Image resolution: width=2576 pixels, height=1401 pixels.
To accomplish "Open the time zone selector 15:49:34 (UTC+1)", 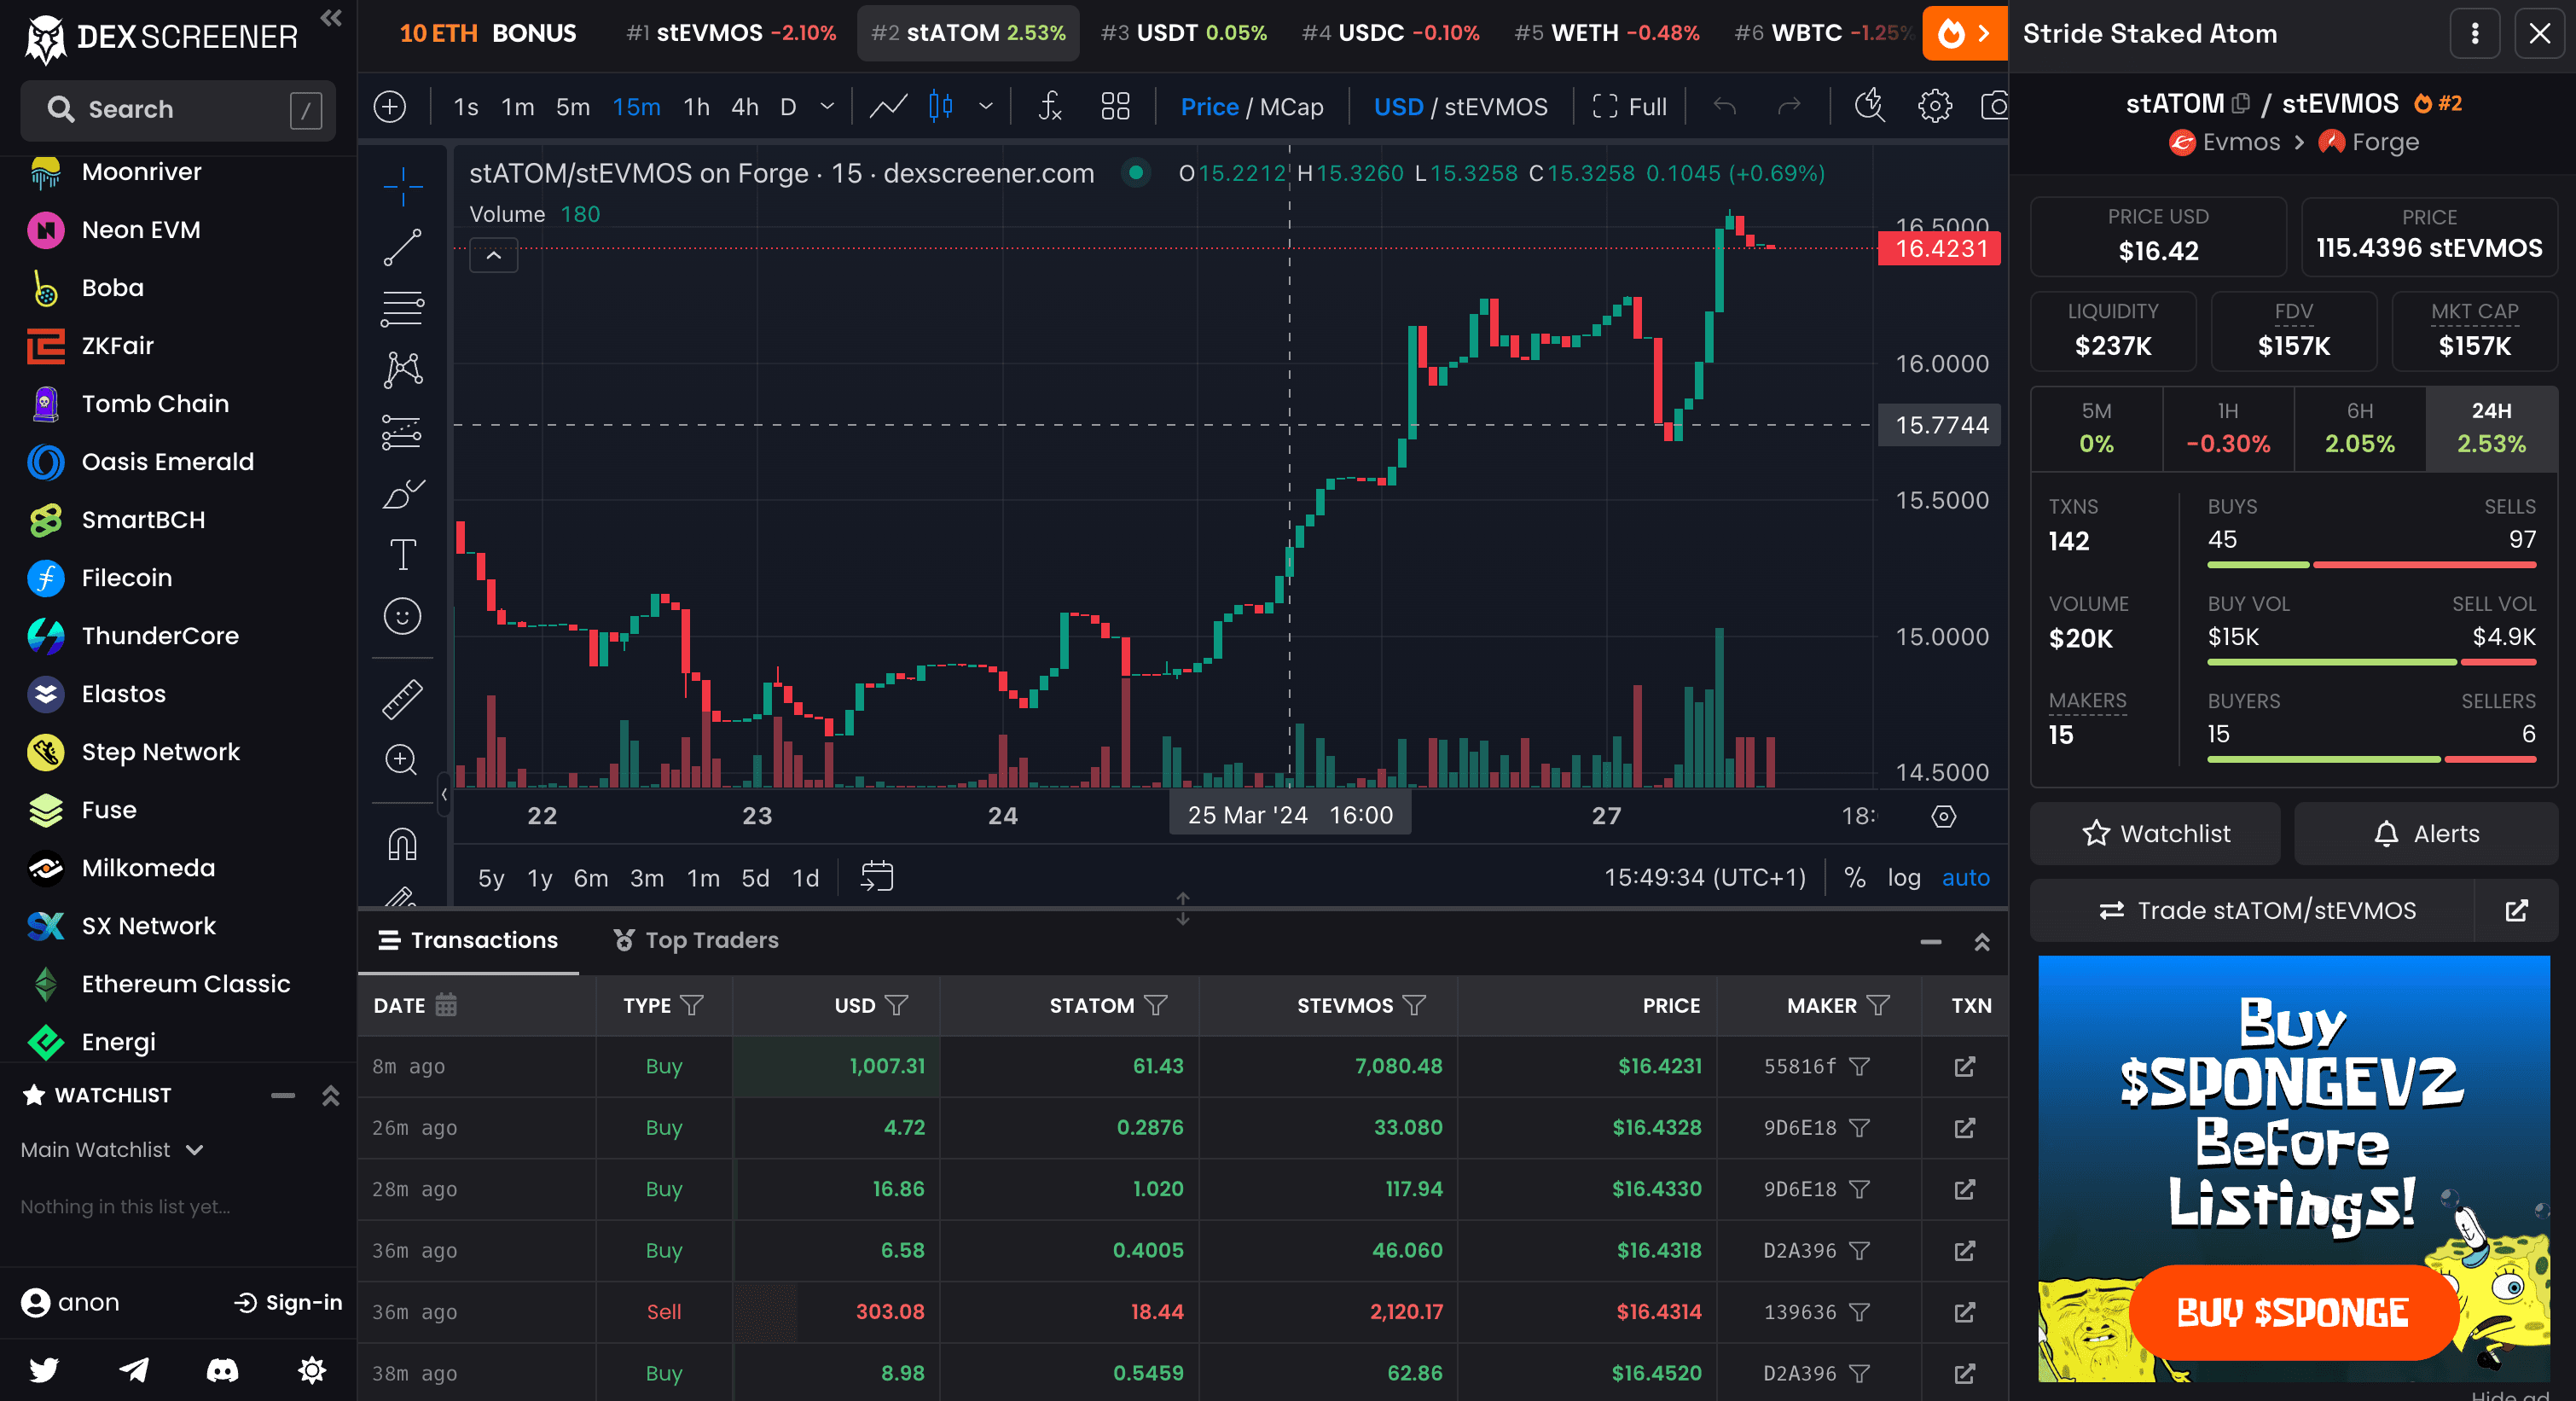I will point(1705,878).
